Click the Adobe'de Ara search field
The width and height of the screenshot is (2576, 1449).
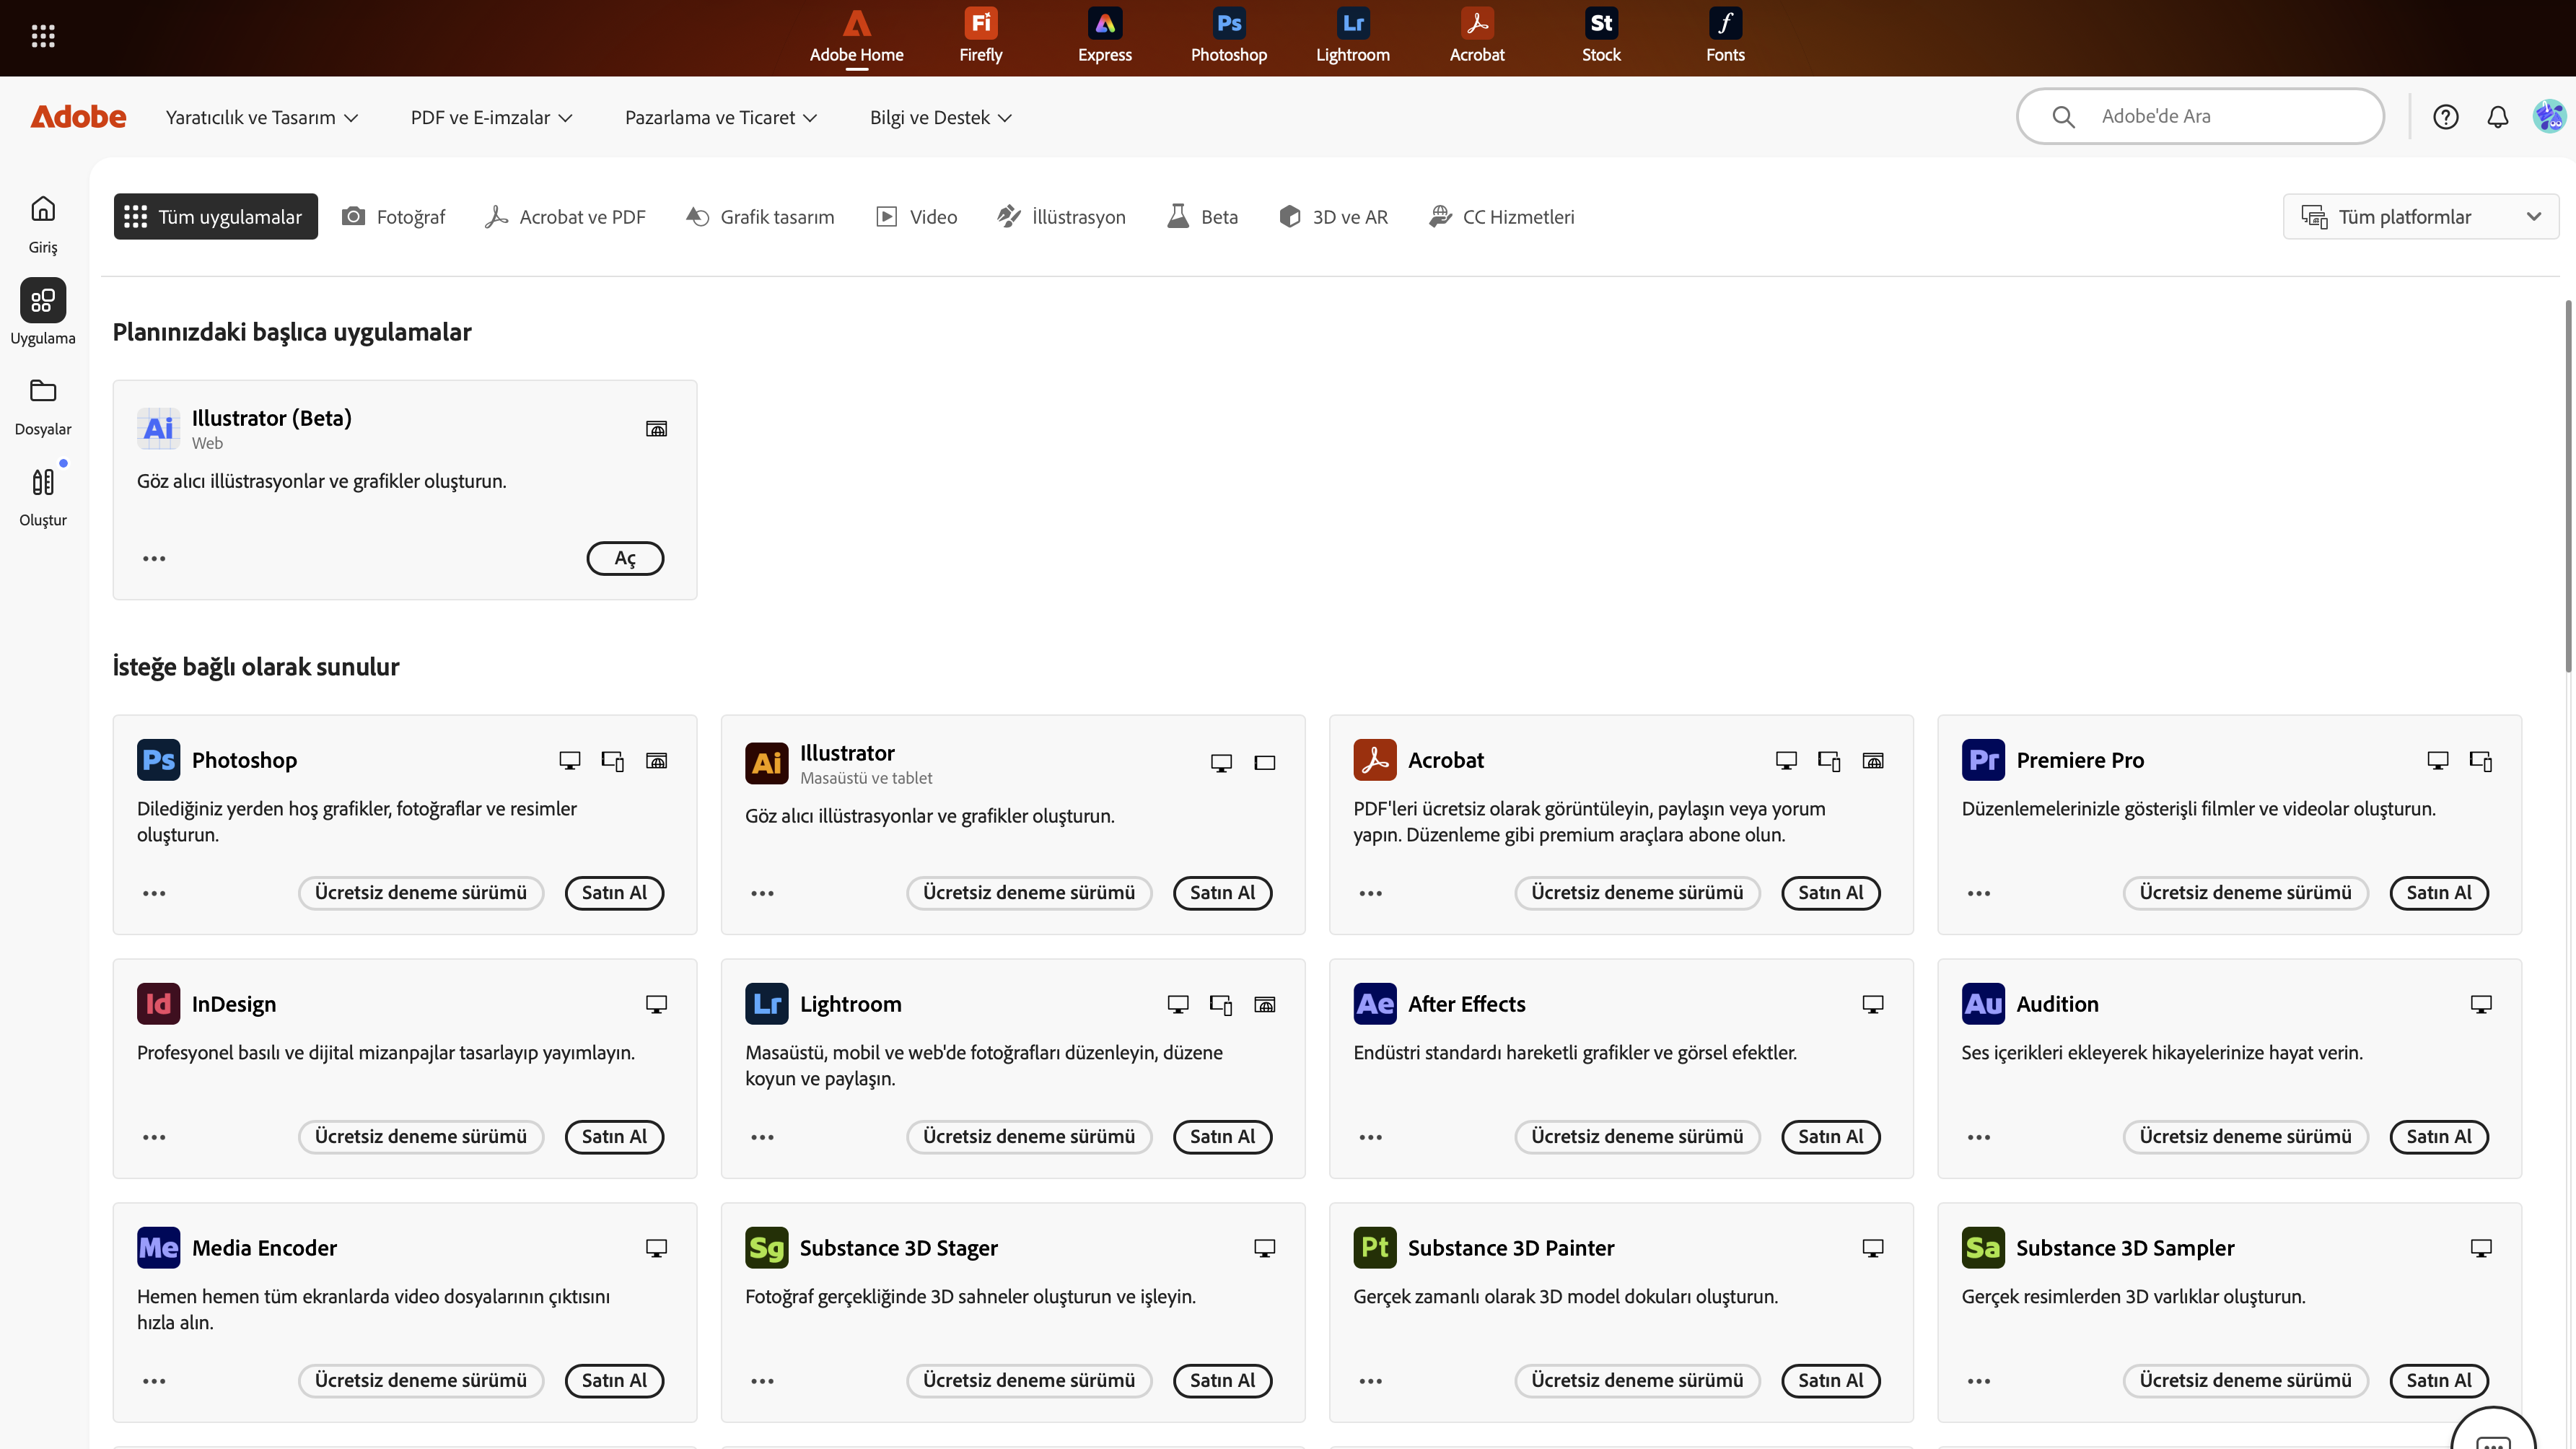2200,116
